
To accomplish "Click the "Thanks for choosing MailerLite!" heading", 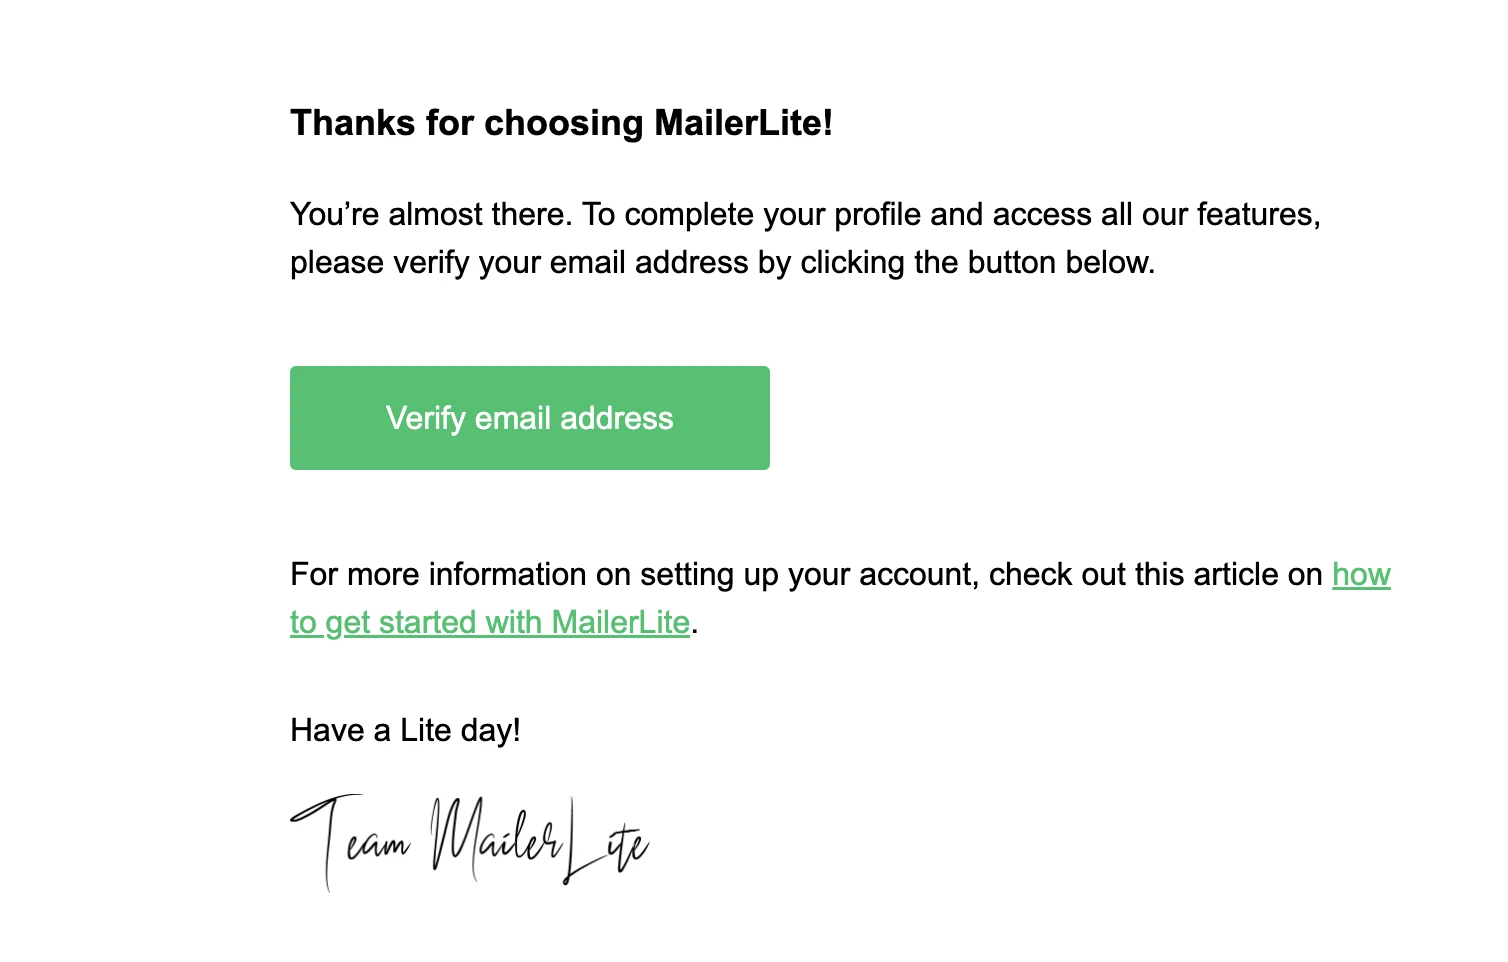I will (x=561, y=123).
